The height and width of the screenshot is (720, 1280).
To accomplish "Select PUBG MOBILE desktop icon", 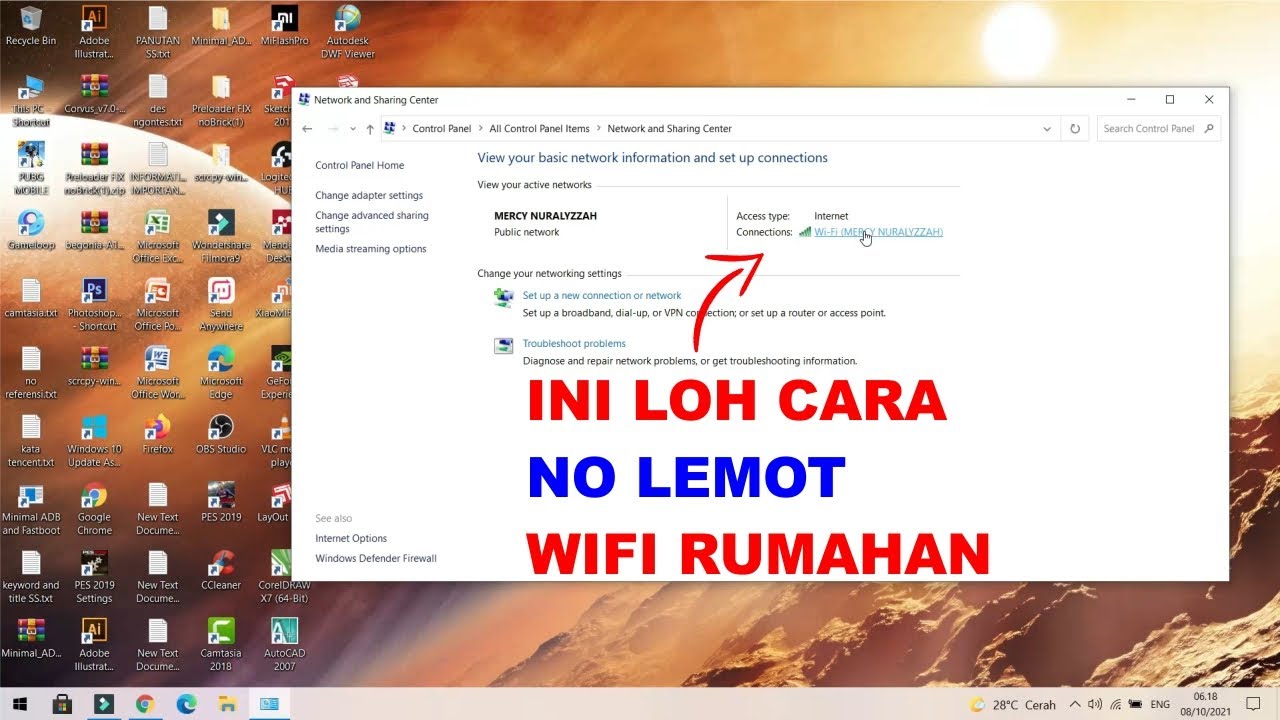I will coord(31,168).
